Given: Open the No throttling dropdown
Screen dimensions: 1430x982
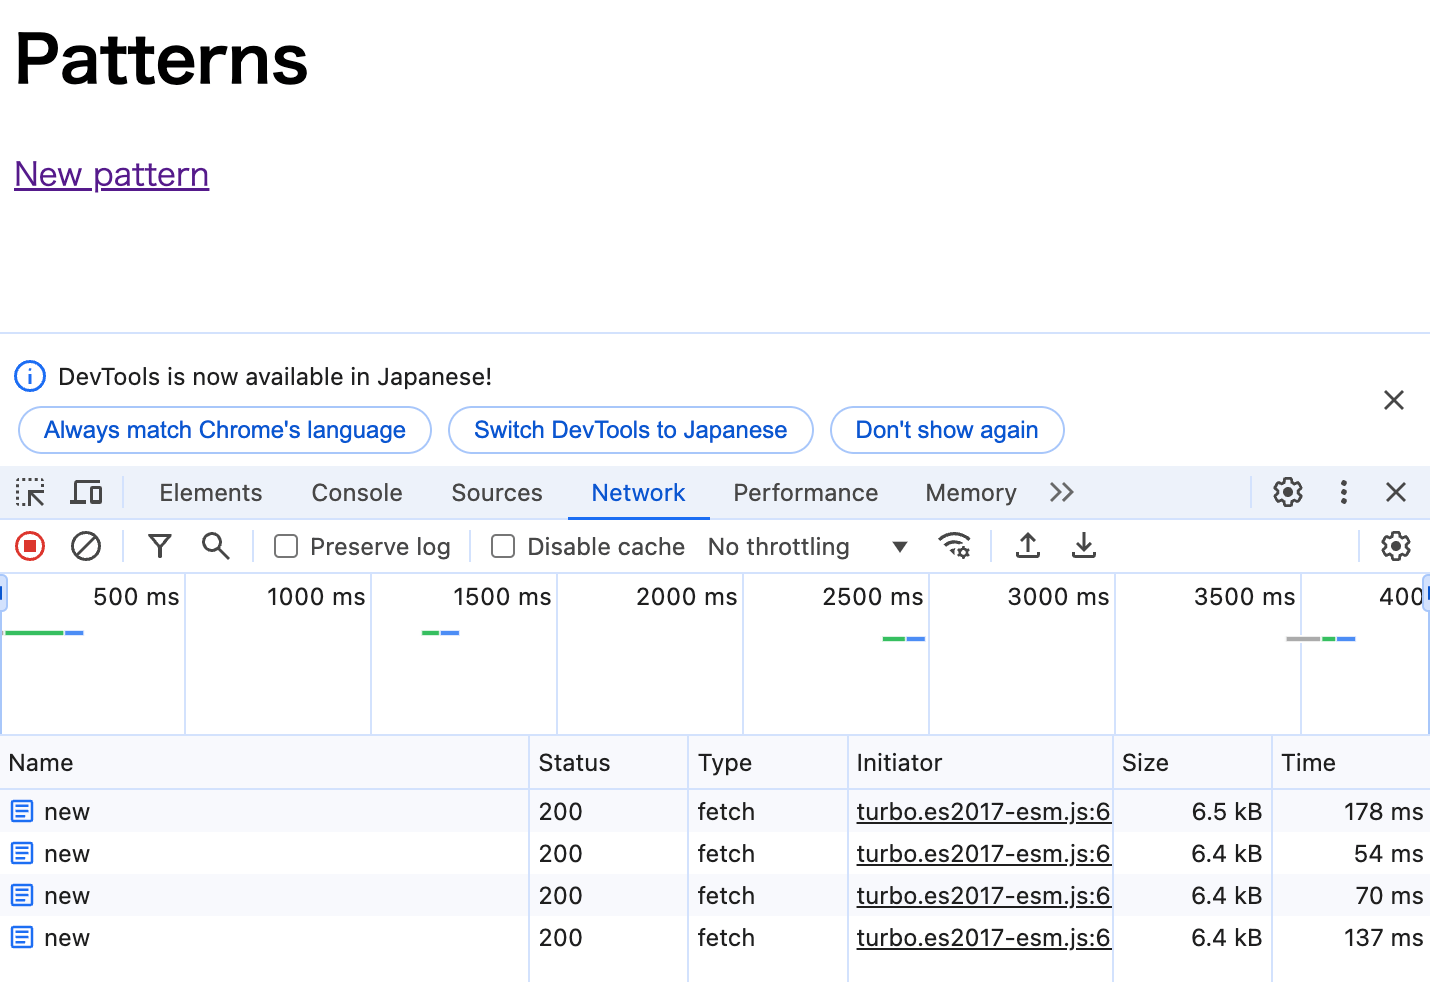Looking at the screenshot, I should tap(806, 546).
